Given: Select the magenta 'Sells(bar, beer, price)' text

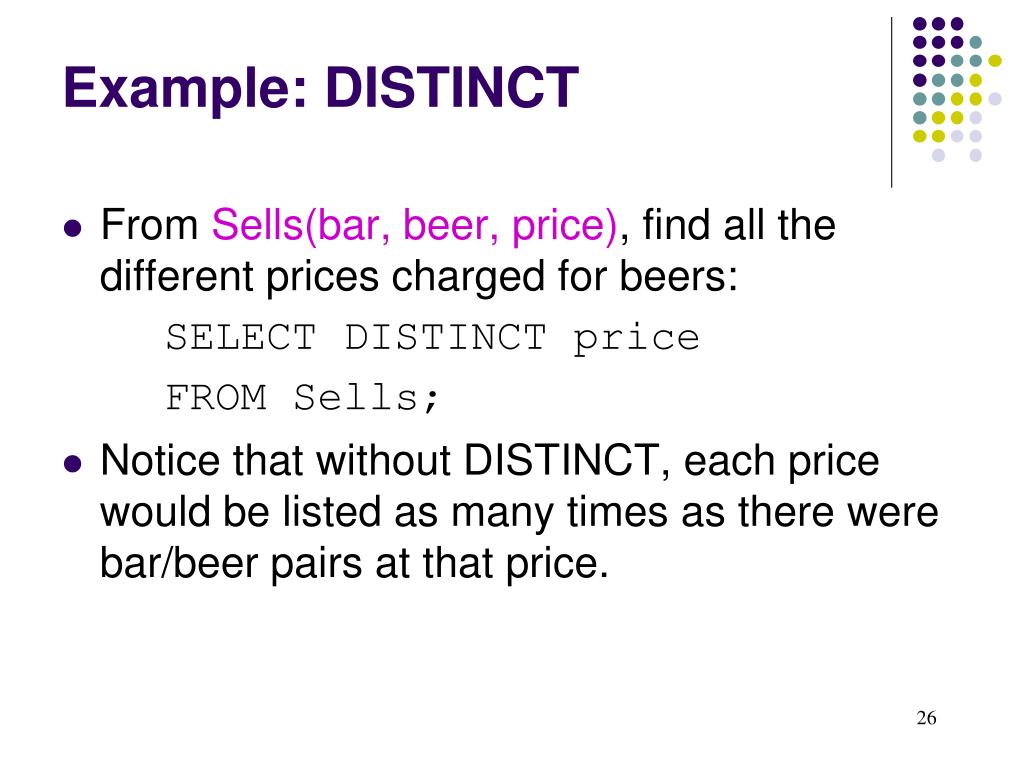Looking at the screenshot, I should (414, 225).
